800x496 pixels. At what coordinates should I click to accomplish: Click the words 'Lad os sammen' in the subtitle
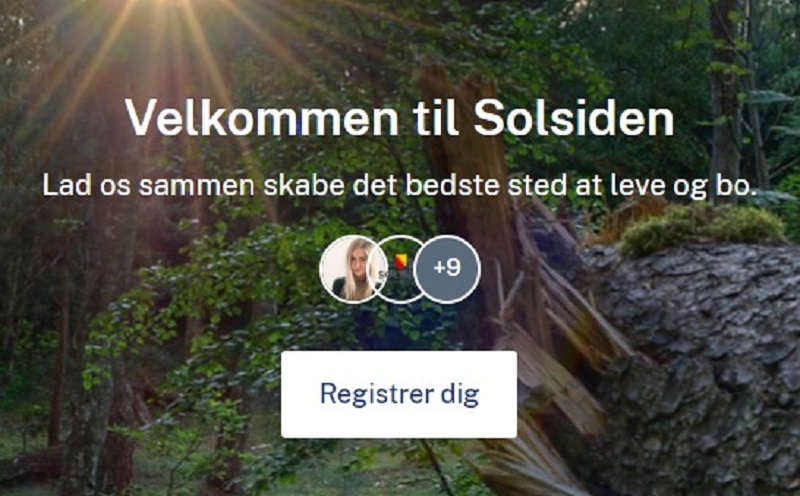(148, 185)
